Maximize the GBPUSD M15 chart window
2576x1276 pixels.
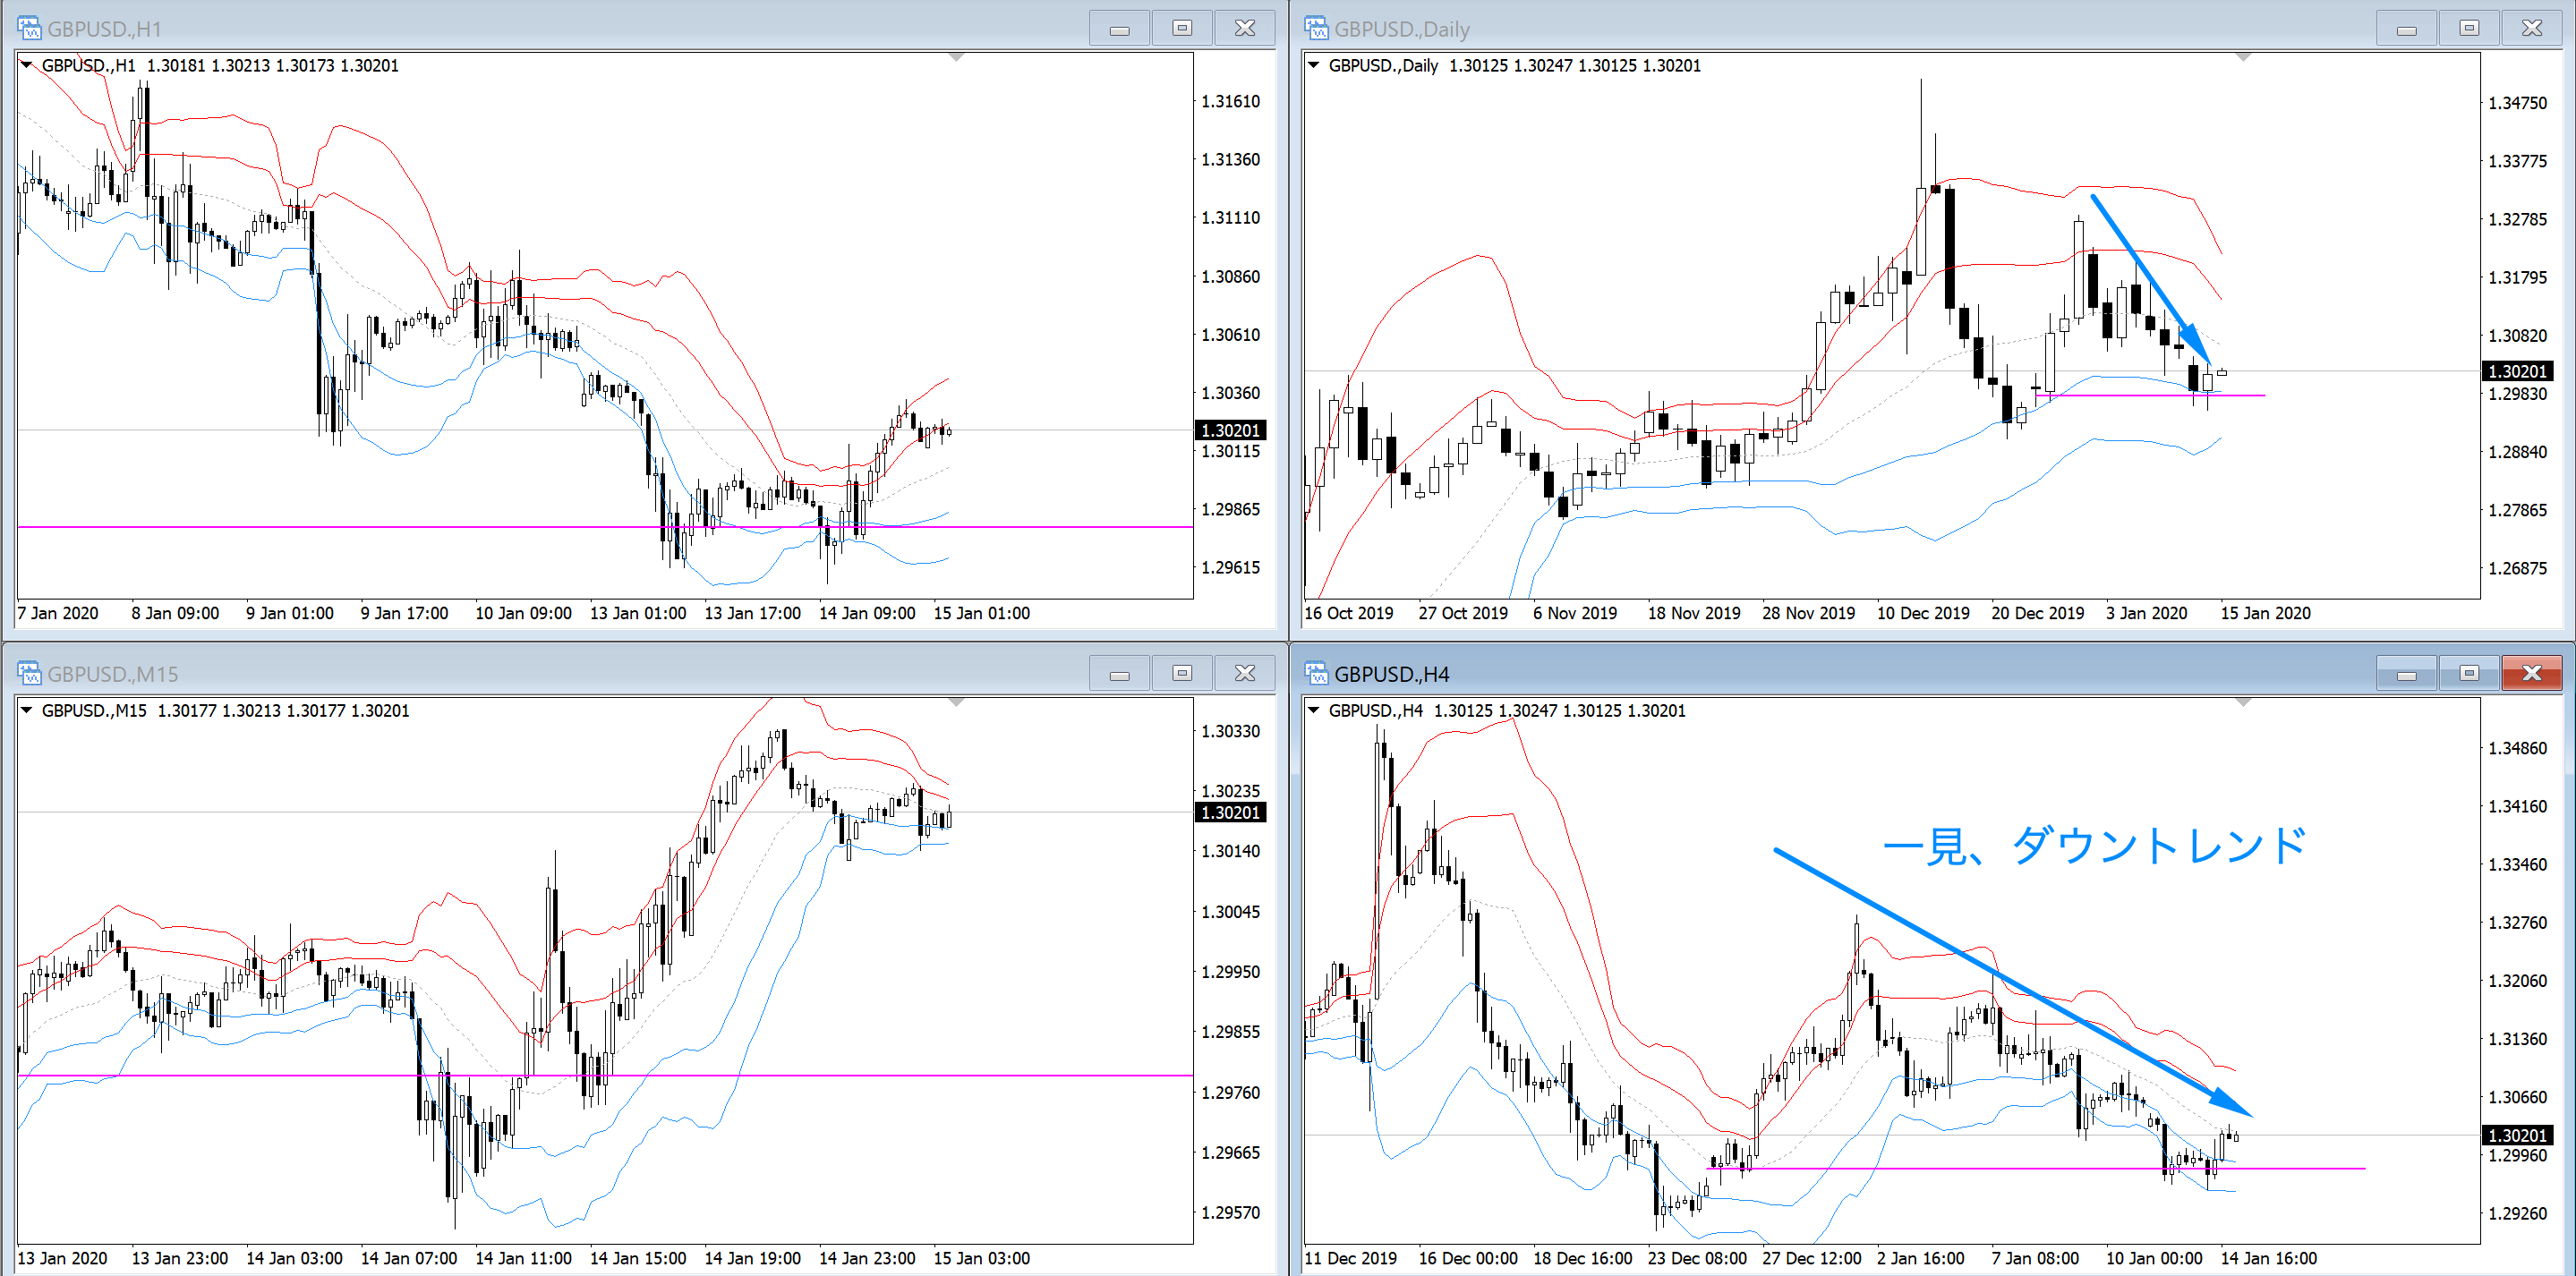tap(1182, 673)
